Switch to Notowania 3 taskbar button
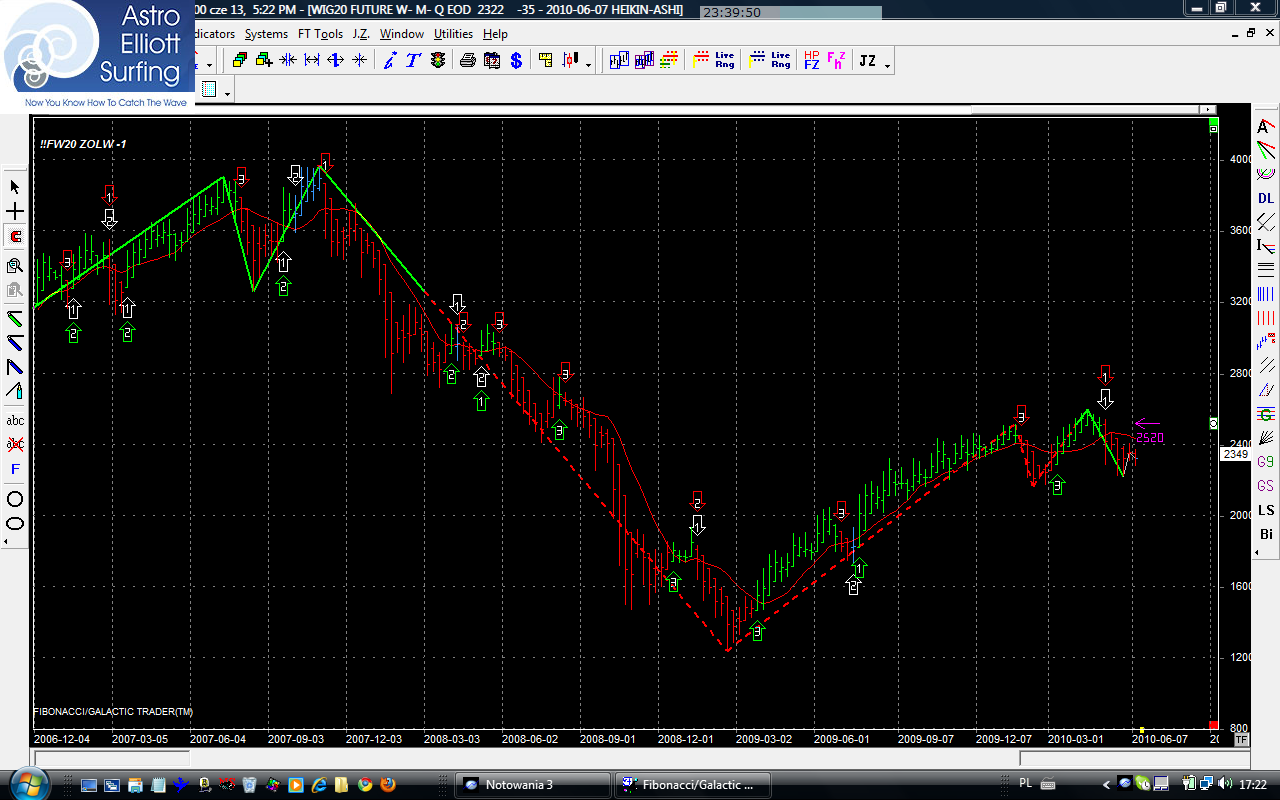 click(531, 785)
